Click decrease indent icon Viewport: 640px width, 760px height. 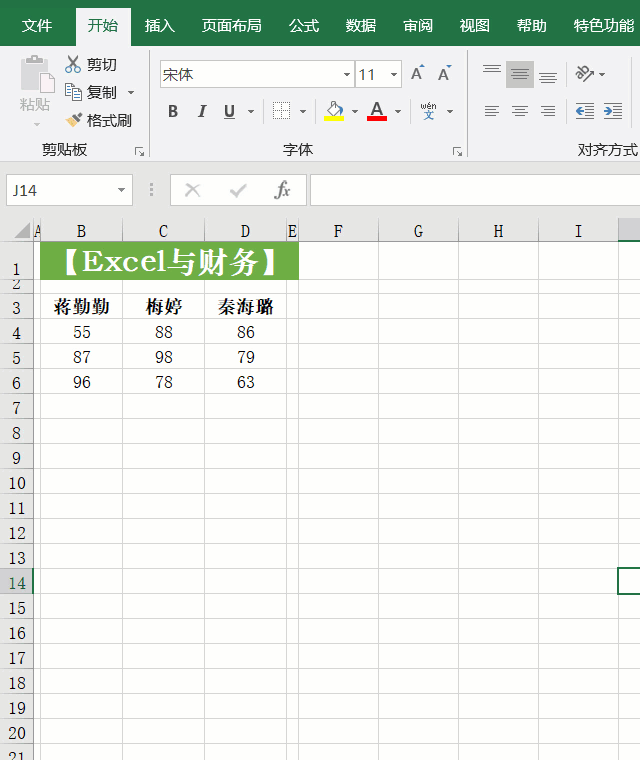pos(585,111)
